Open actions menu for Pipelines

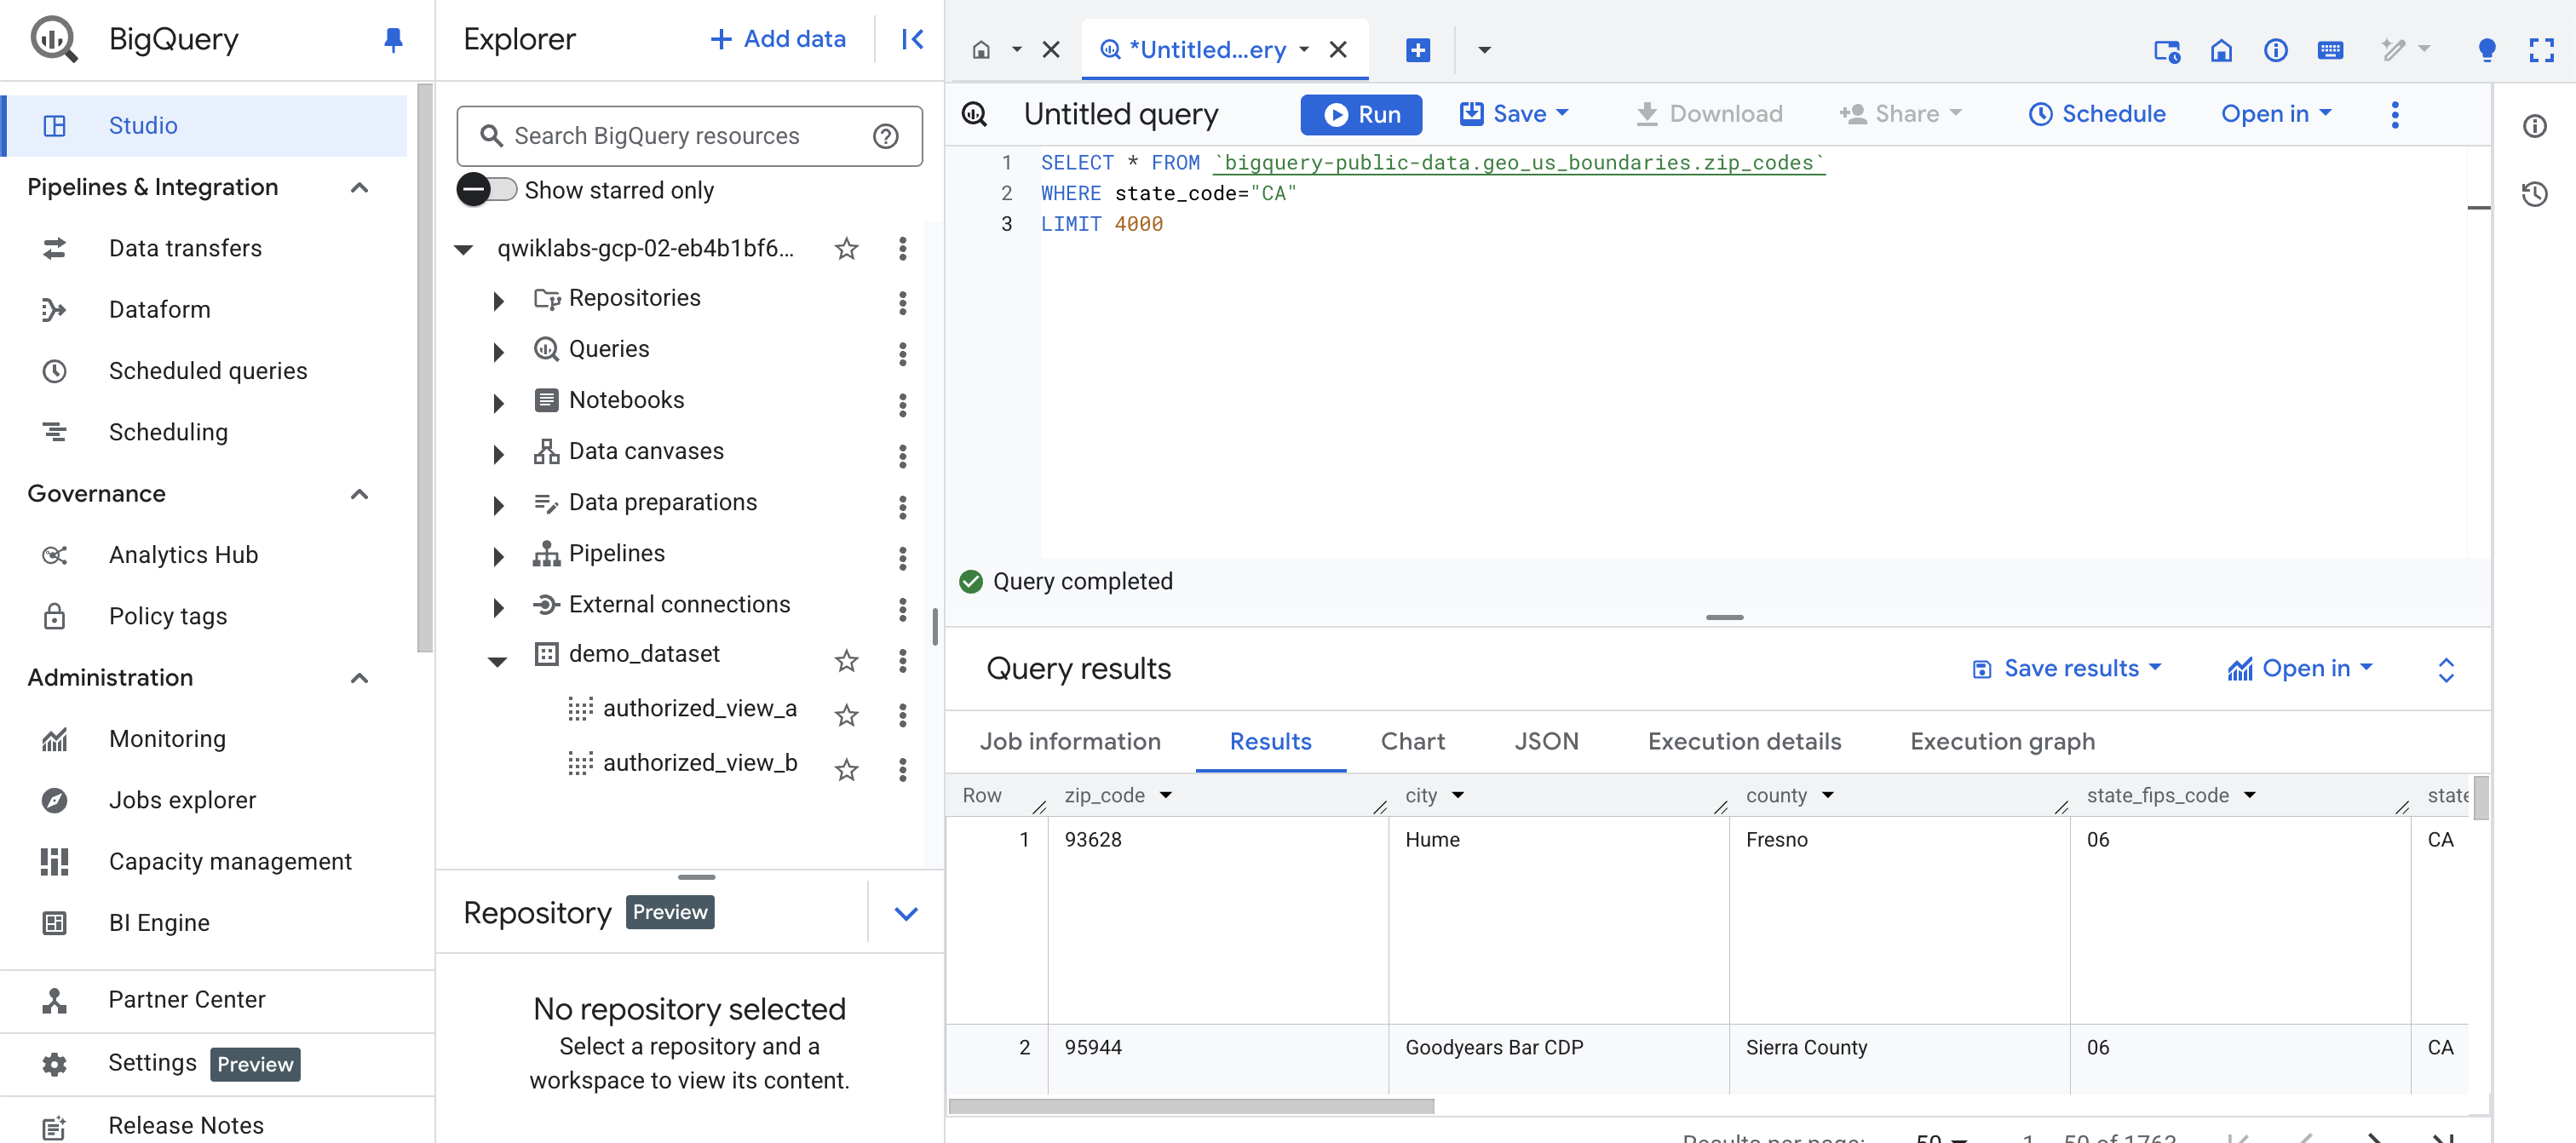click(902, 557)
